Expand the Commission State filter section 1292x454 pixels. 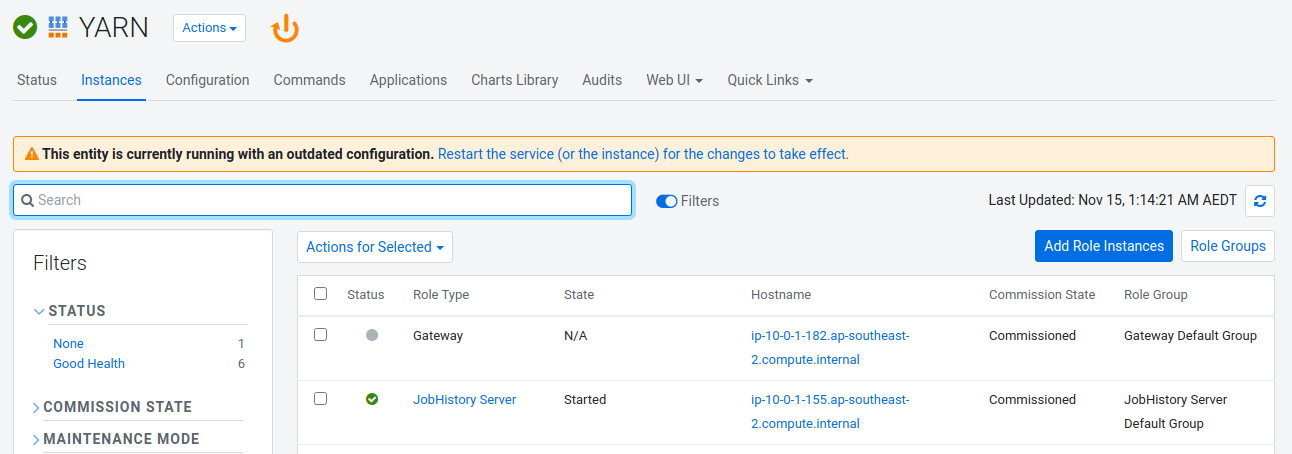coord(117,407)
